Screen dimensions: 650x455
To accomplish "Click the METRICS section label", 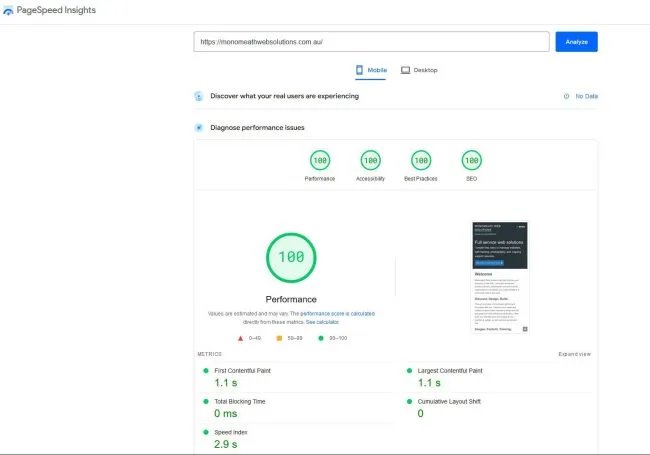I will click(209, 354).
